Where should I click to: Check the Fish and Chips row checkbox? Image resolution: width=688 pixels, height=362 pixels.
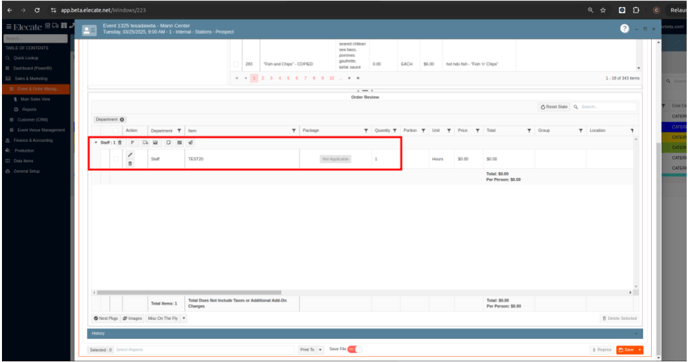pyautogui.click(x=236, y=64)
